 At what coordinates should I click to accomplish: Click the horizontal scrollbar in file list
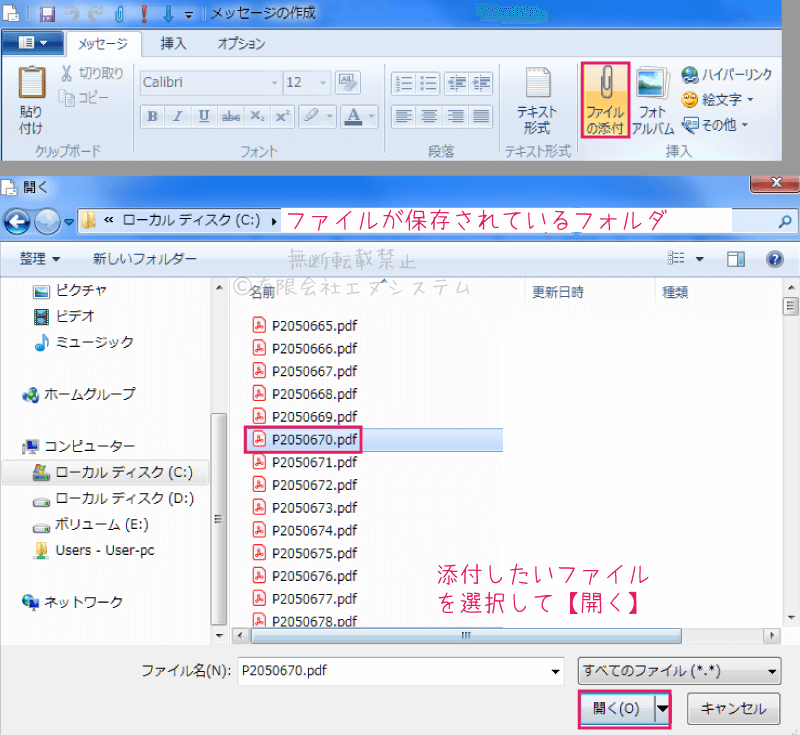tap(466, 636)
